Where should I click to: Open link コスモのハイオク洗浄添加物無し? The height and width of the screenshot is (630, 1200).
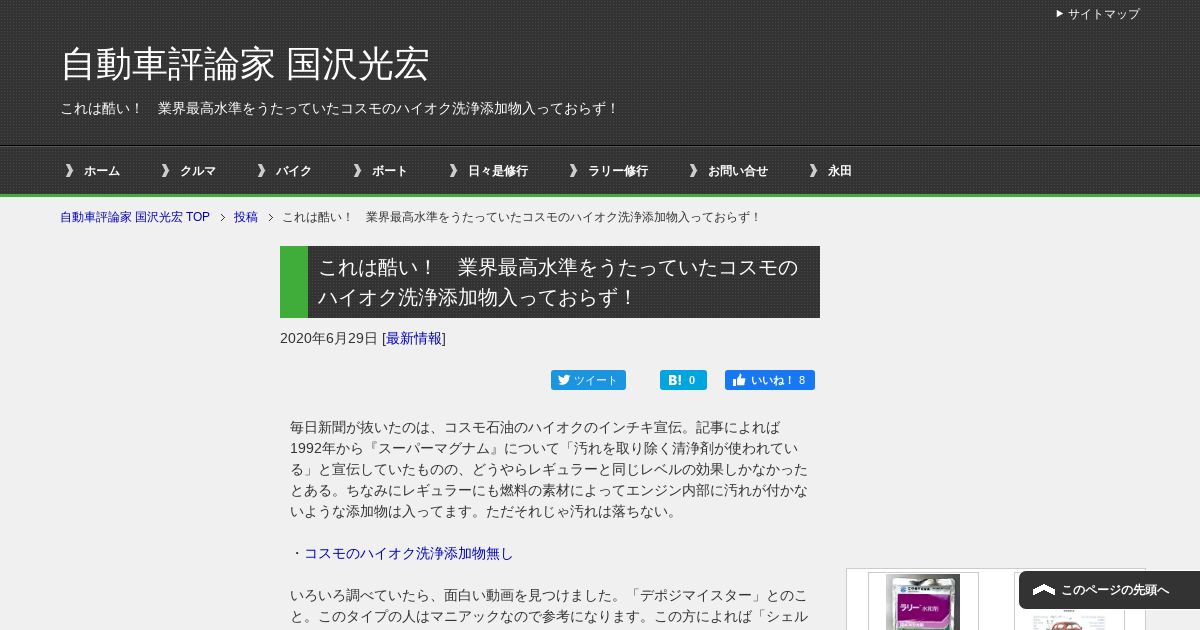(408, 553)
